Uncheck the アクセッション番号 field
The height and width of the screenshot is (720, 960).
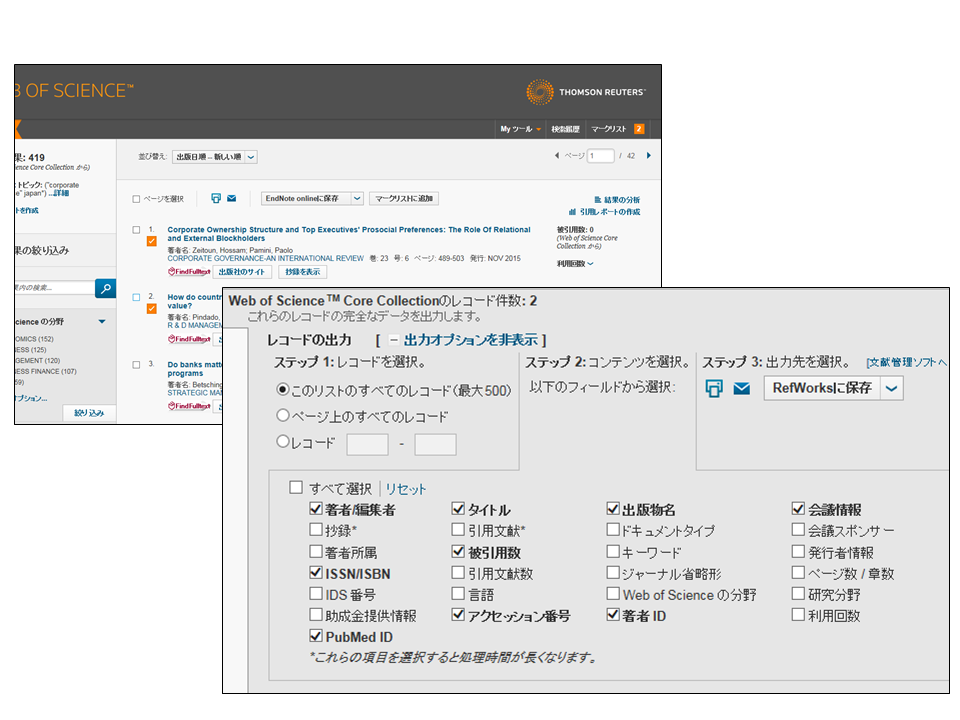click(458, 615)
